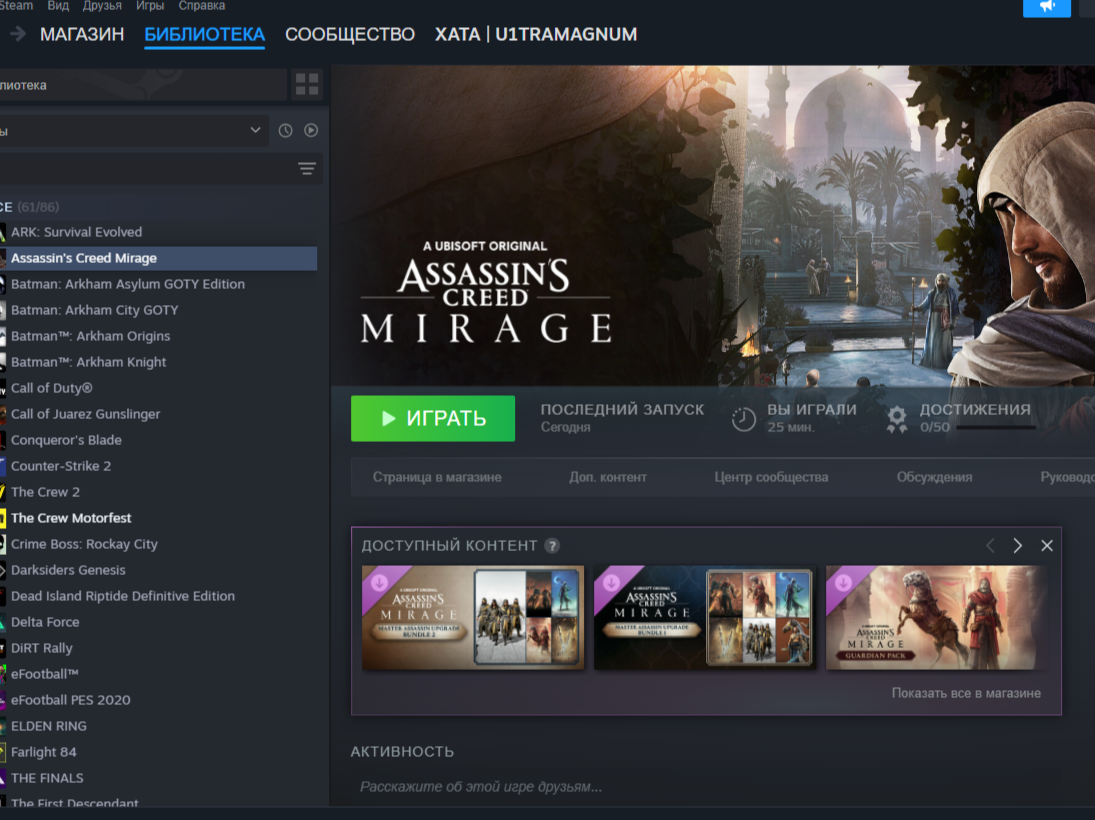Select DiRT Rally in library
Screen dimensions: 1095x820
pos(159,647)
